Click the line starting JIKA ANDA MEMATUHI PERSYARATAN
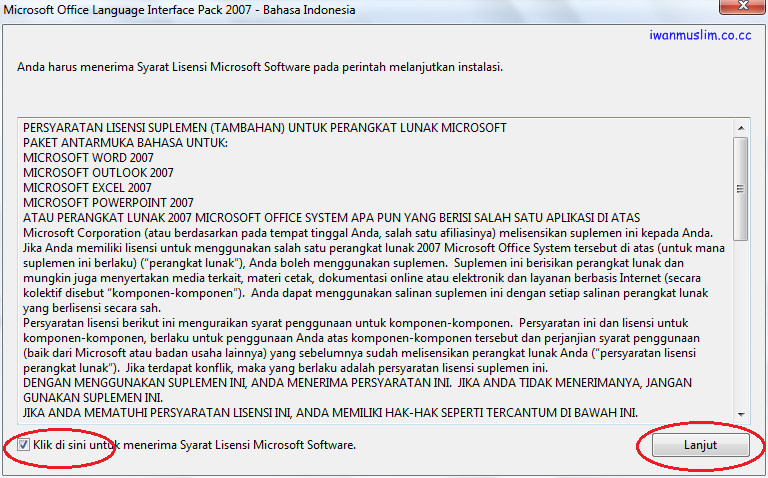 coord(331,413)
